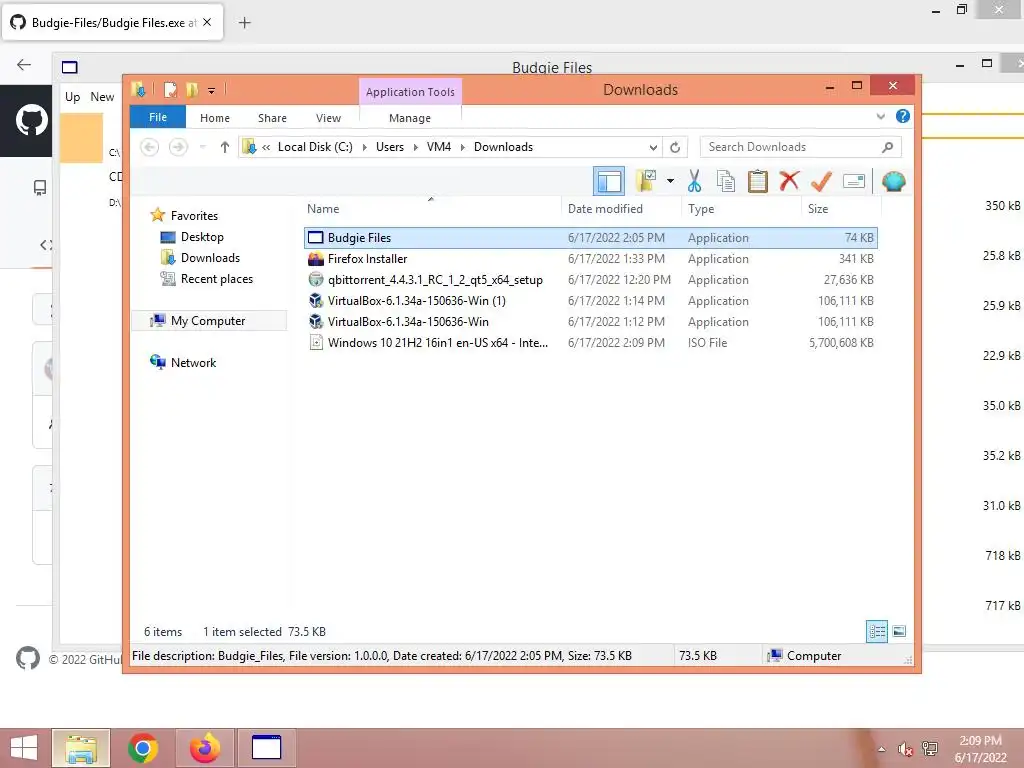Click the blue shell icon in the toolbar

[893, 181]
